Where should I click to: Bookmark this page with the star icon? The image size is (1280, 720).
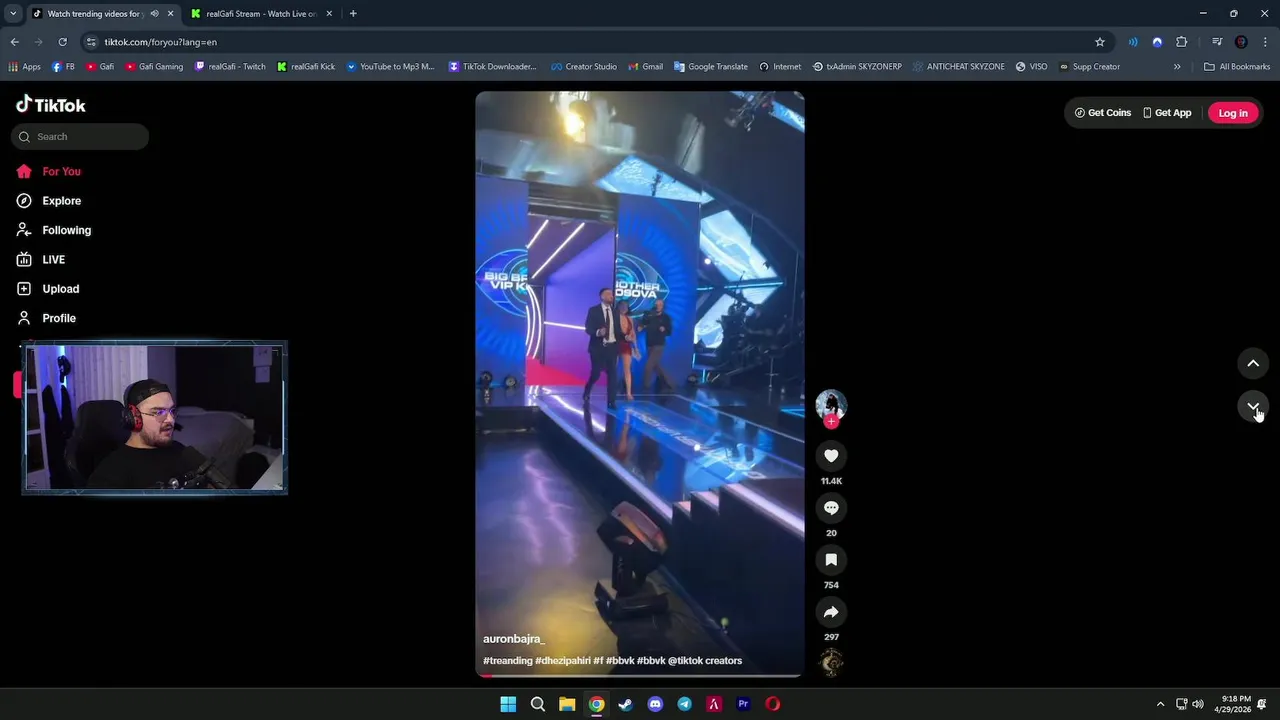coord(1100,42)
